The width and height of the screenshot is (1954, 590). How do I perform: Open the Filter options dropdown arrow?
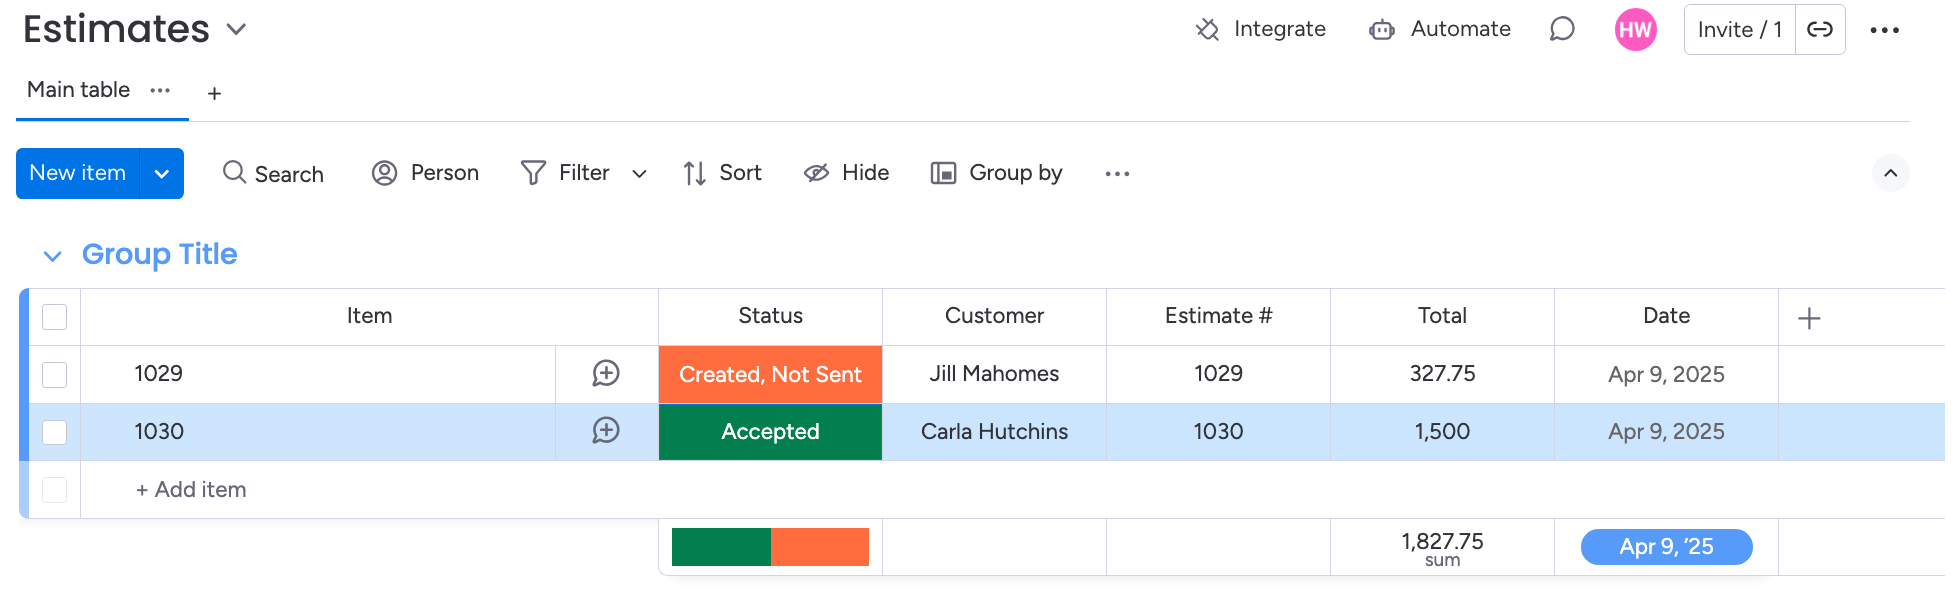pyautogui.click(x=639, y=174)
